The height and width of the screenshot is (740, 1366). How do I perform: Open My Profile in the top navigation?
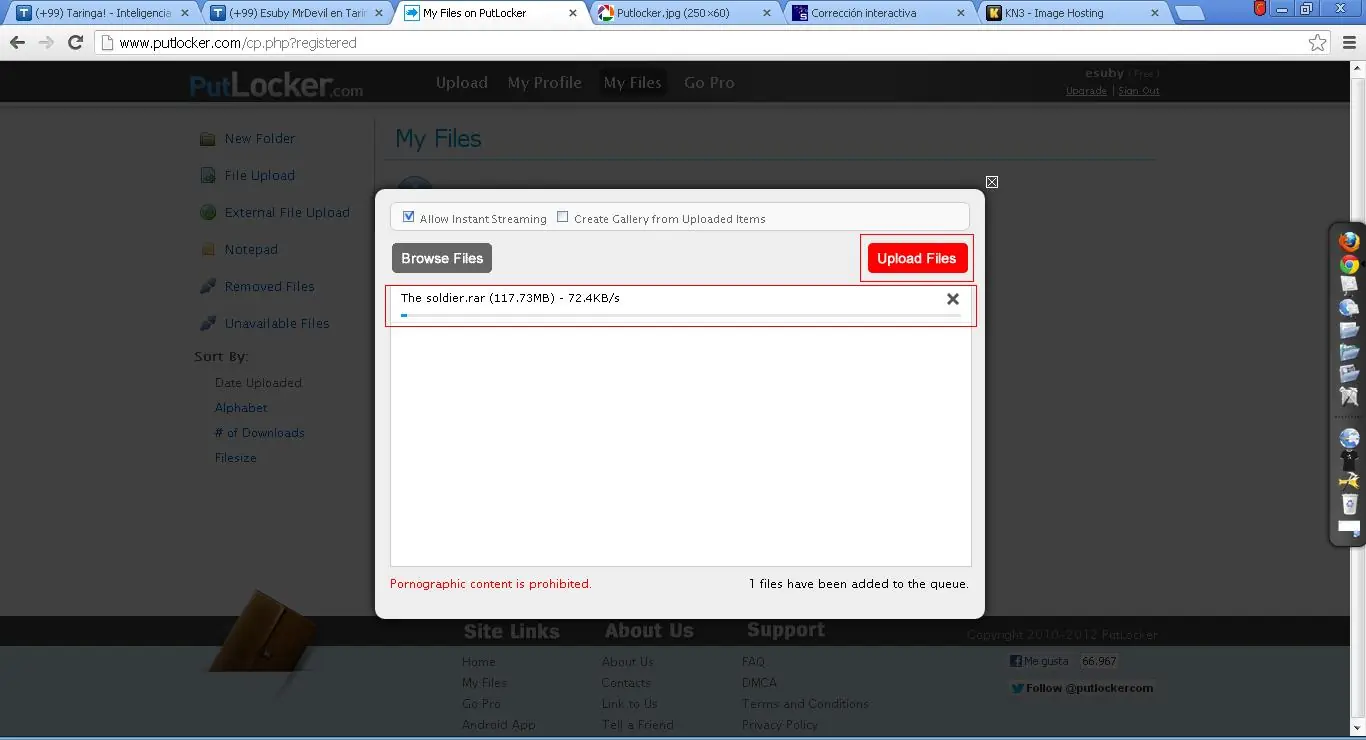pos(545,83)
